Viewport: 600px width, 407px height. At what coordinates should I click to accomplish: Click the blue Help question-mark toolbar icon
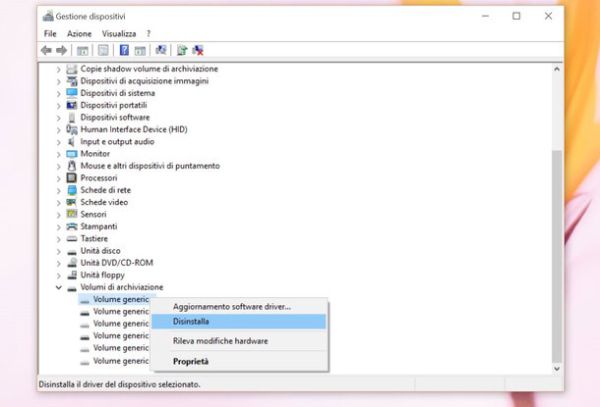124,50
